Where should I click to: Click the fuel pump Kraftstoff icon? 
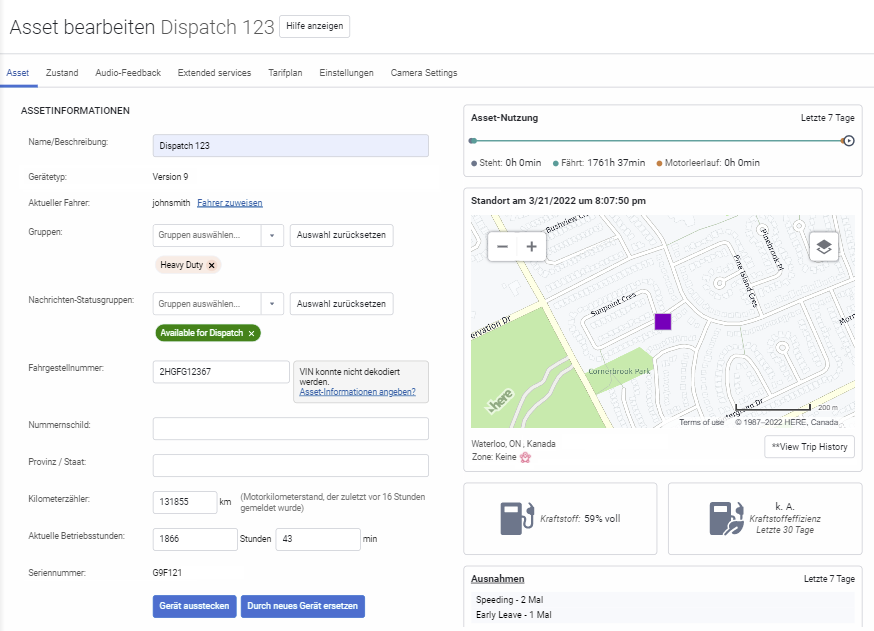pos(517,518)
